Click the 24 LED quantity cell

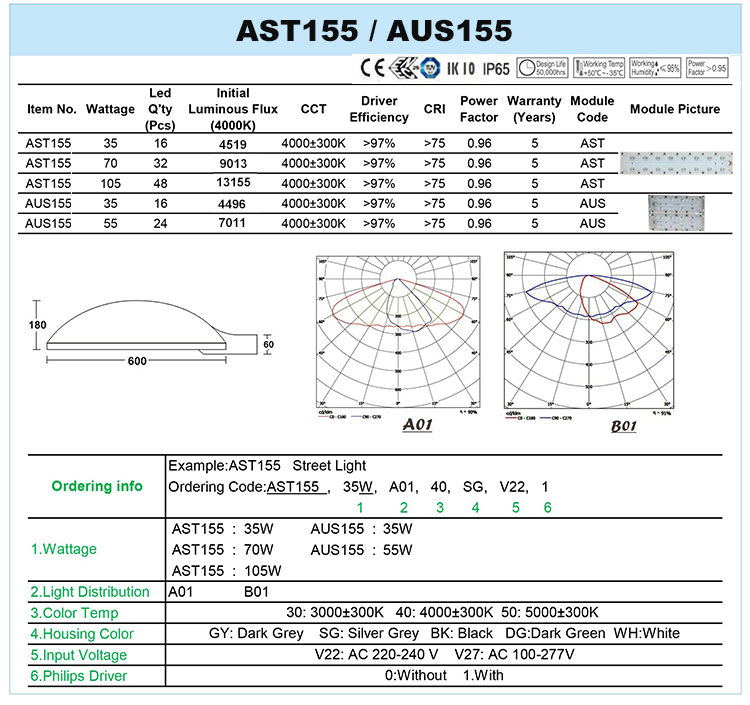160,223
